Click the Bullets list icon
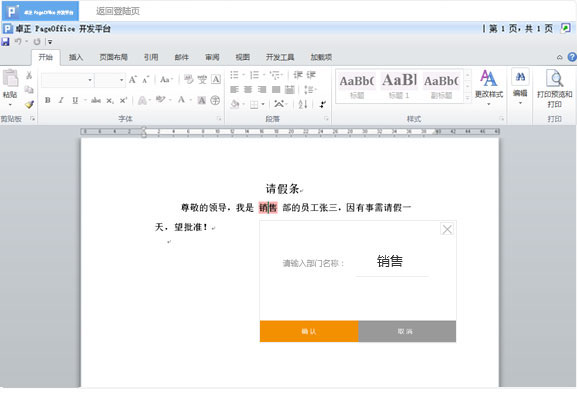Viewport: 578px width, 394px height. (x=234, y=75)
